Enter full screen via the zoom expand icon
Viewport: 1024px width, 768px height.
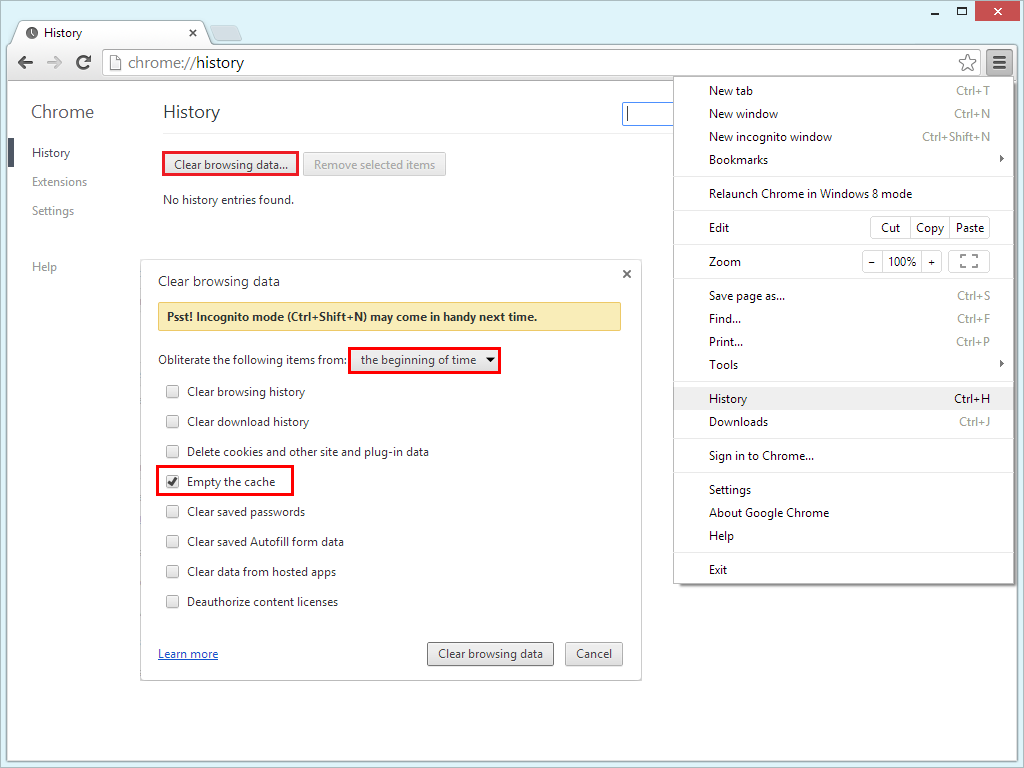coord(967,261)
